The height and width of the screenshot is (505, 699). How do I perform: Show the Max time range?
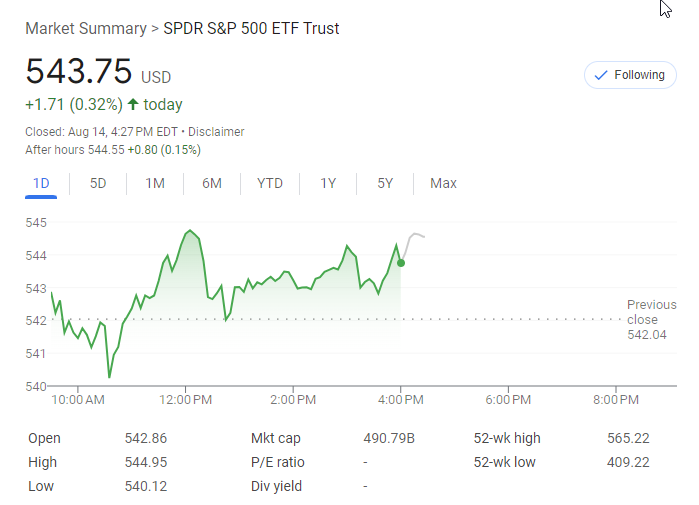(443, 183)
